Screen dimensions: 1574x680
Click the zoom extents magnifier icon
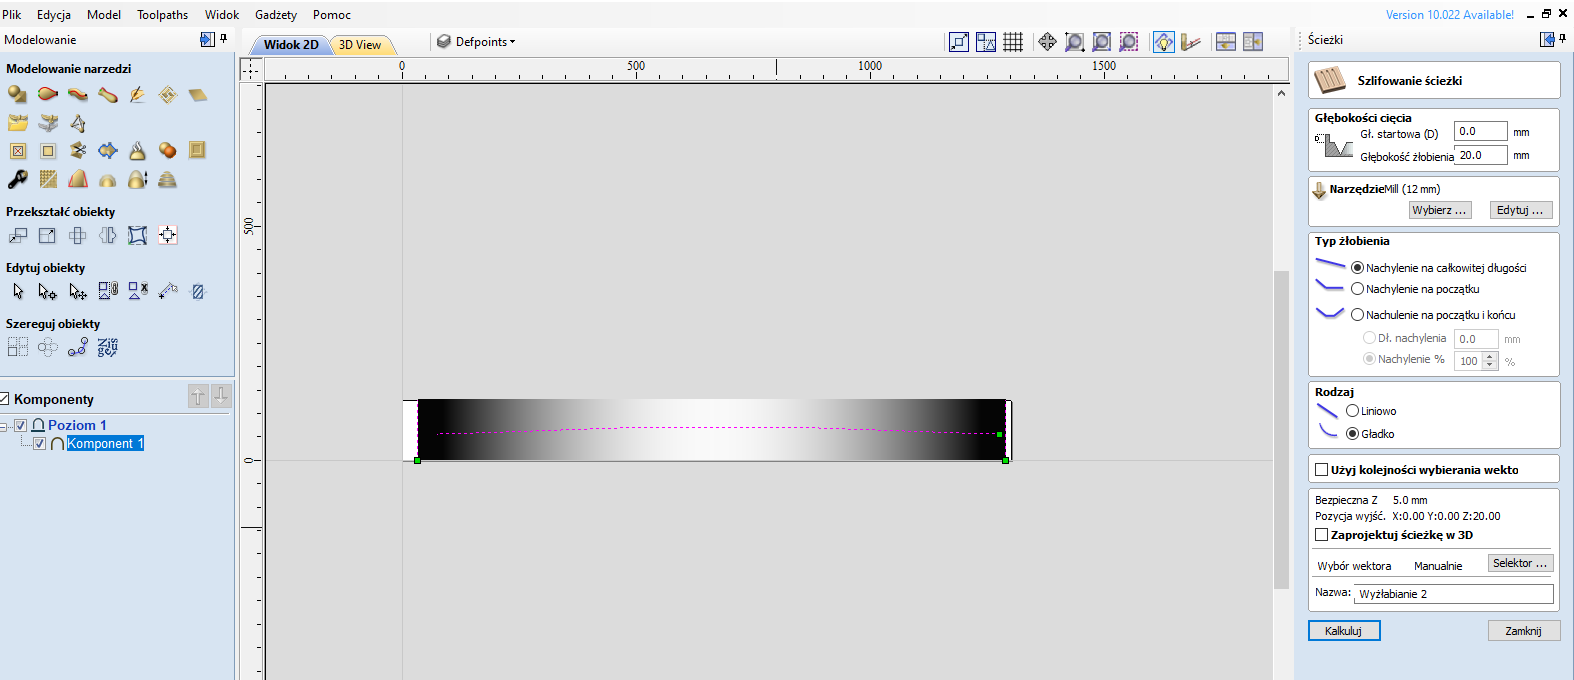[1101, 42]
